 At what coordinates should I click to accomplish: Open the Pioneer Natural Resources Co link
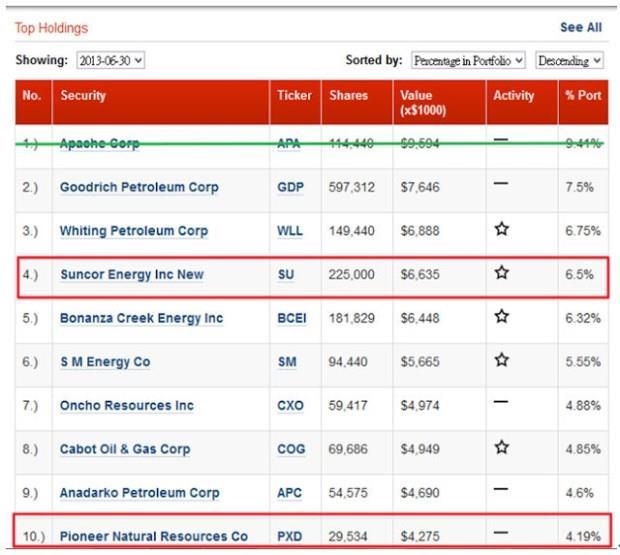click(x=154, y=536)
